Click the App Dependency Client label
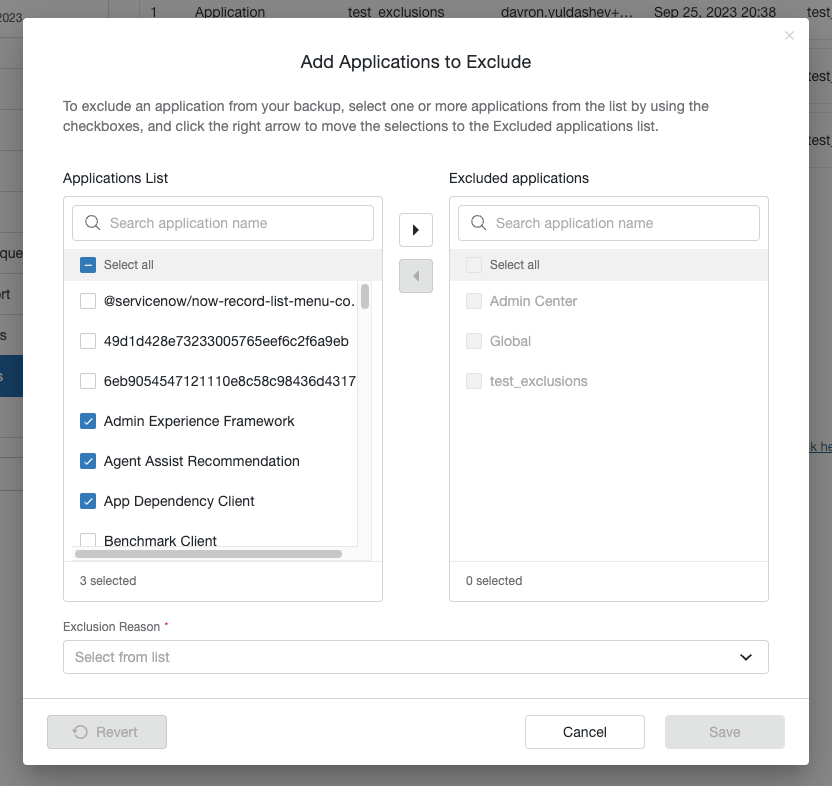 click(179, 501)
